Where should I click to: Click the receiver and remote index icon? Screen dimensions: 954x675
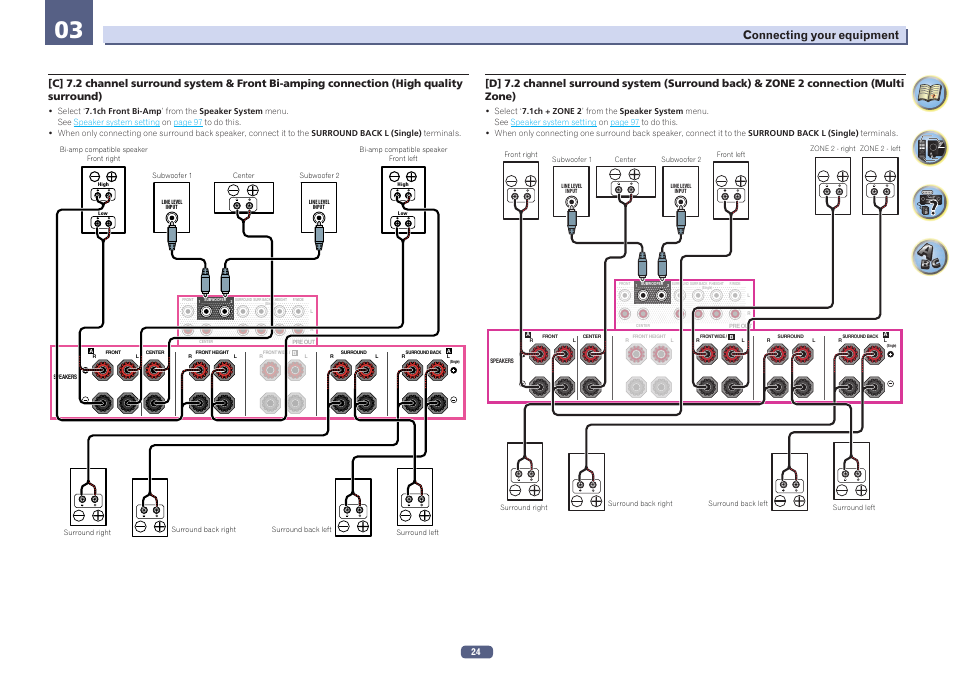tap(929, 148)
